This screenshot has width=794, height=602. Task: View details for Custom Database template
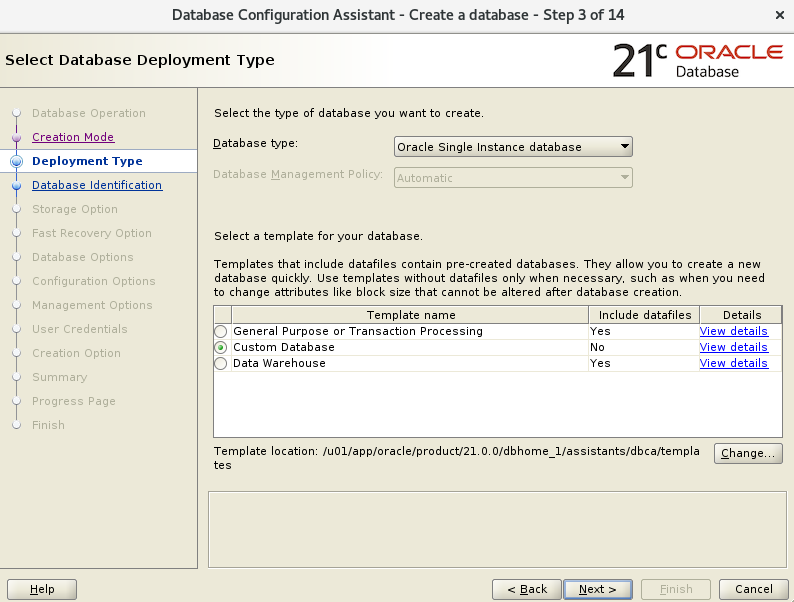point(733,347)
